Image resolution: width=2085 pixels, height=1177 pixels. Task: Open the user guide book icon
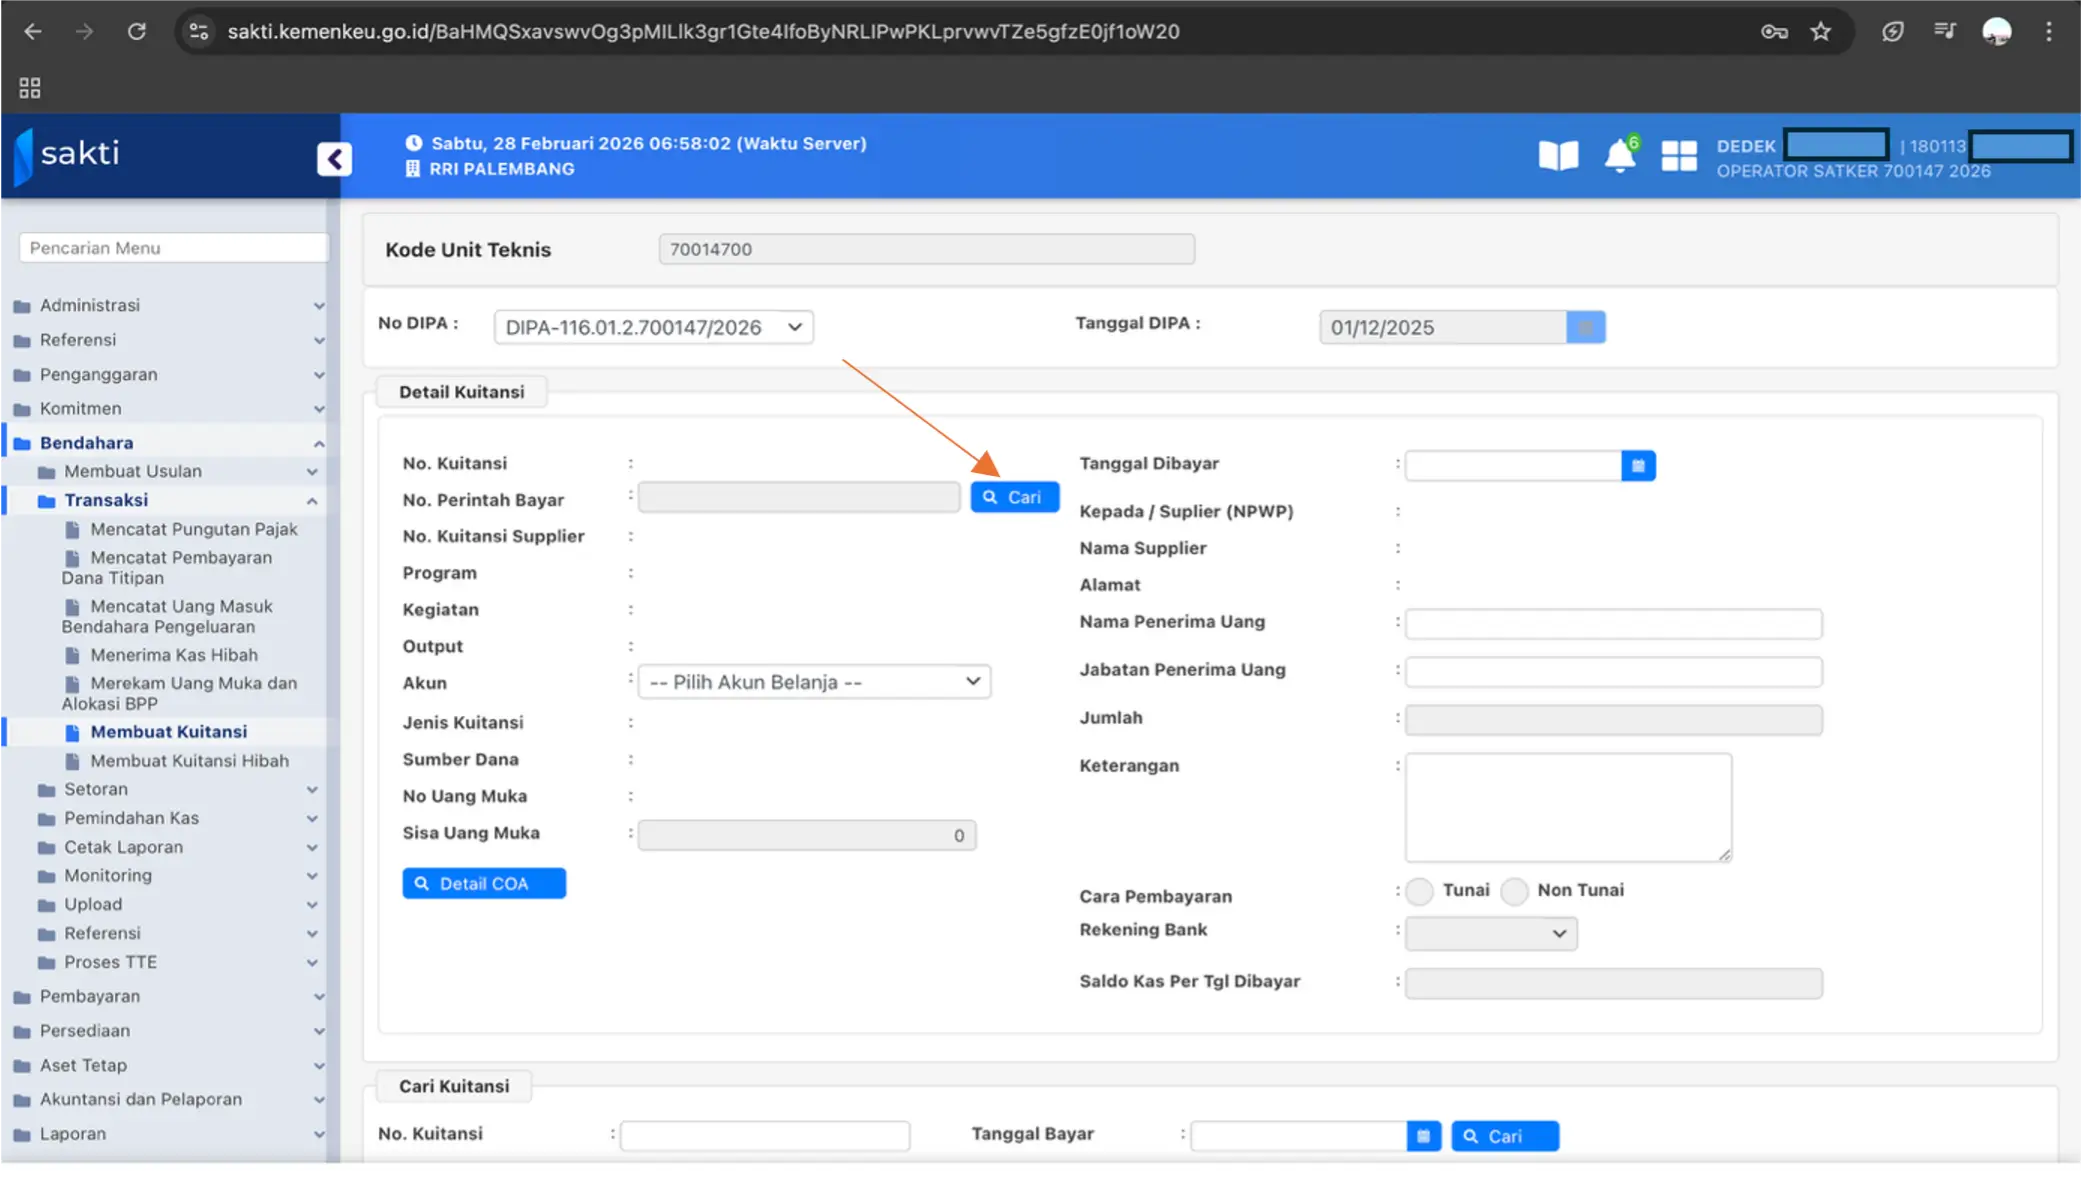1557,155
